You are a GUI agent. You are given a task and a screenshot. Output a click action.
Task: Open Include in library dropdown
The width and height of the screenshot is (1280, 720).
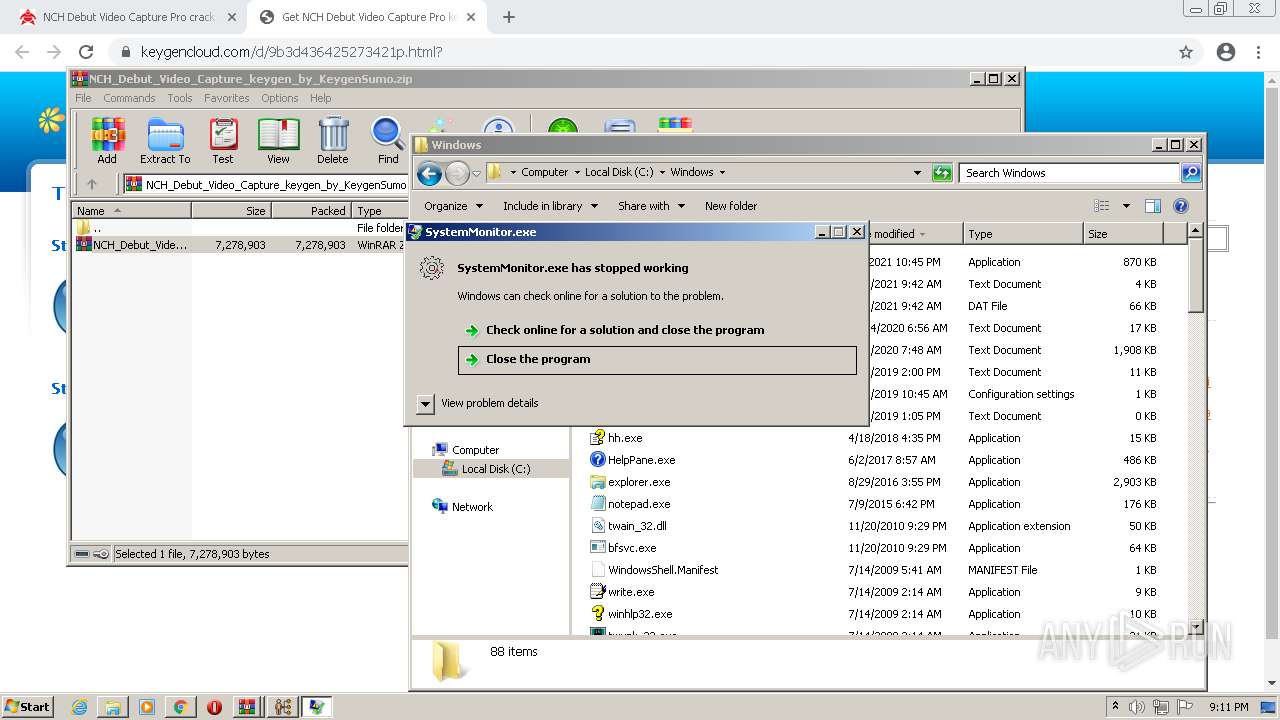click(x=550, y=206)
